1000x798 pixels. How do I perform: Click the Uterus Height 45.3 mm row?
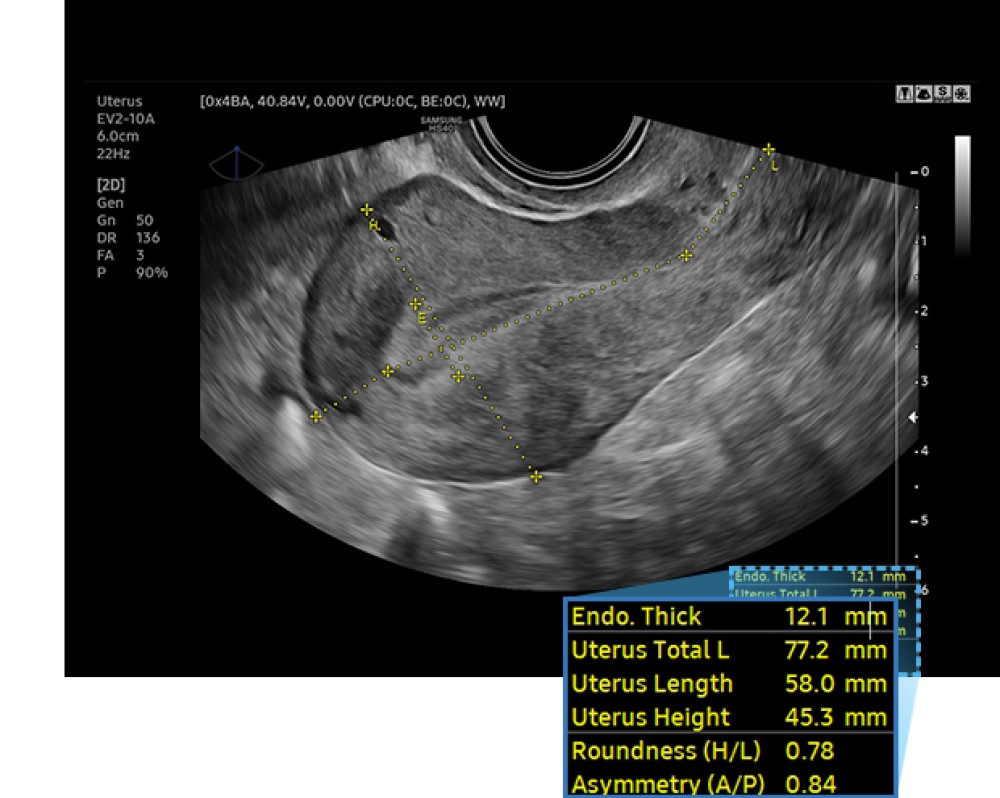click(x=729, y=717)
